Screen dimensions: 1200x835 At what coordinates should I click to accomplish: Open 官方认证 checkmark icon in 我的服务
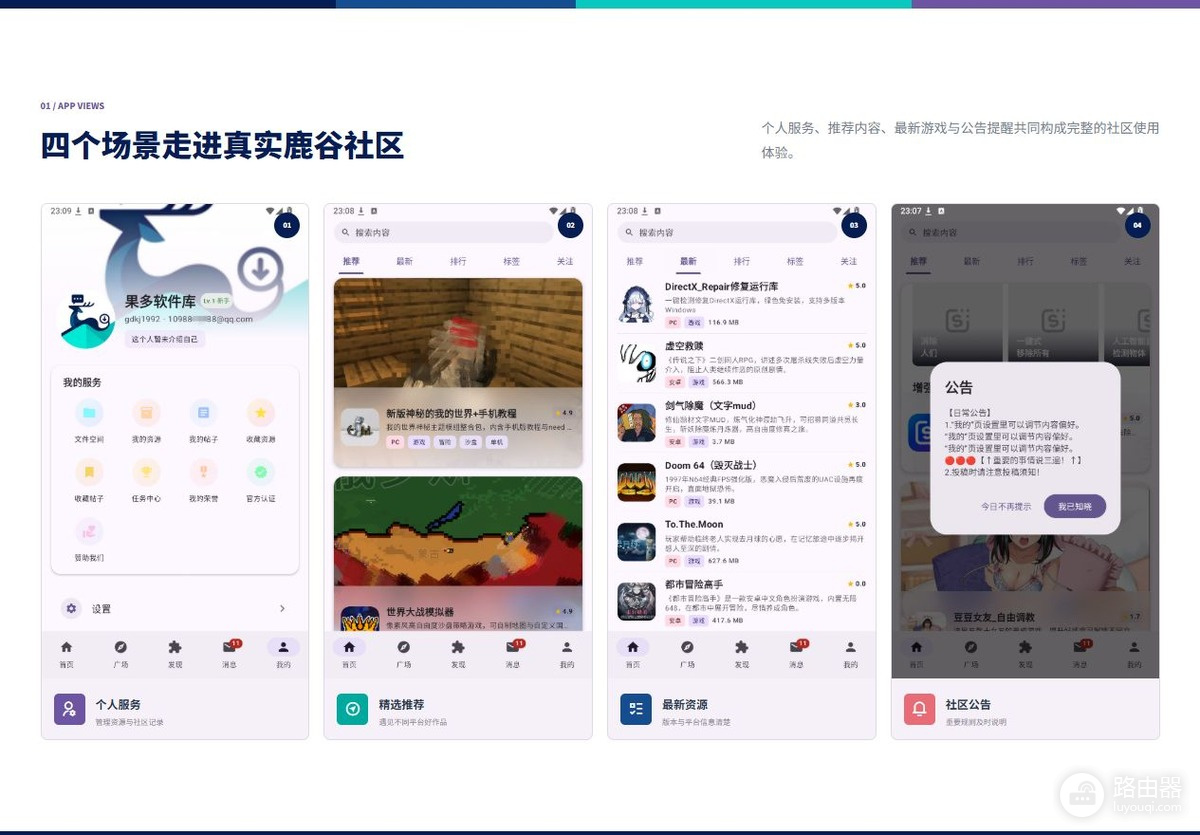[261, 471]
